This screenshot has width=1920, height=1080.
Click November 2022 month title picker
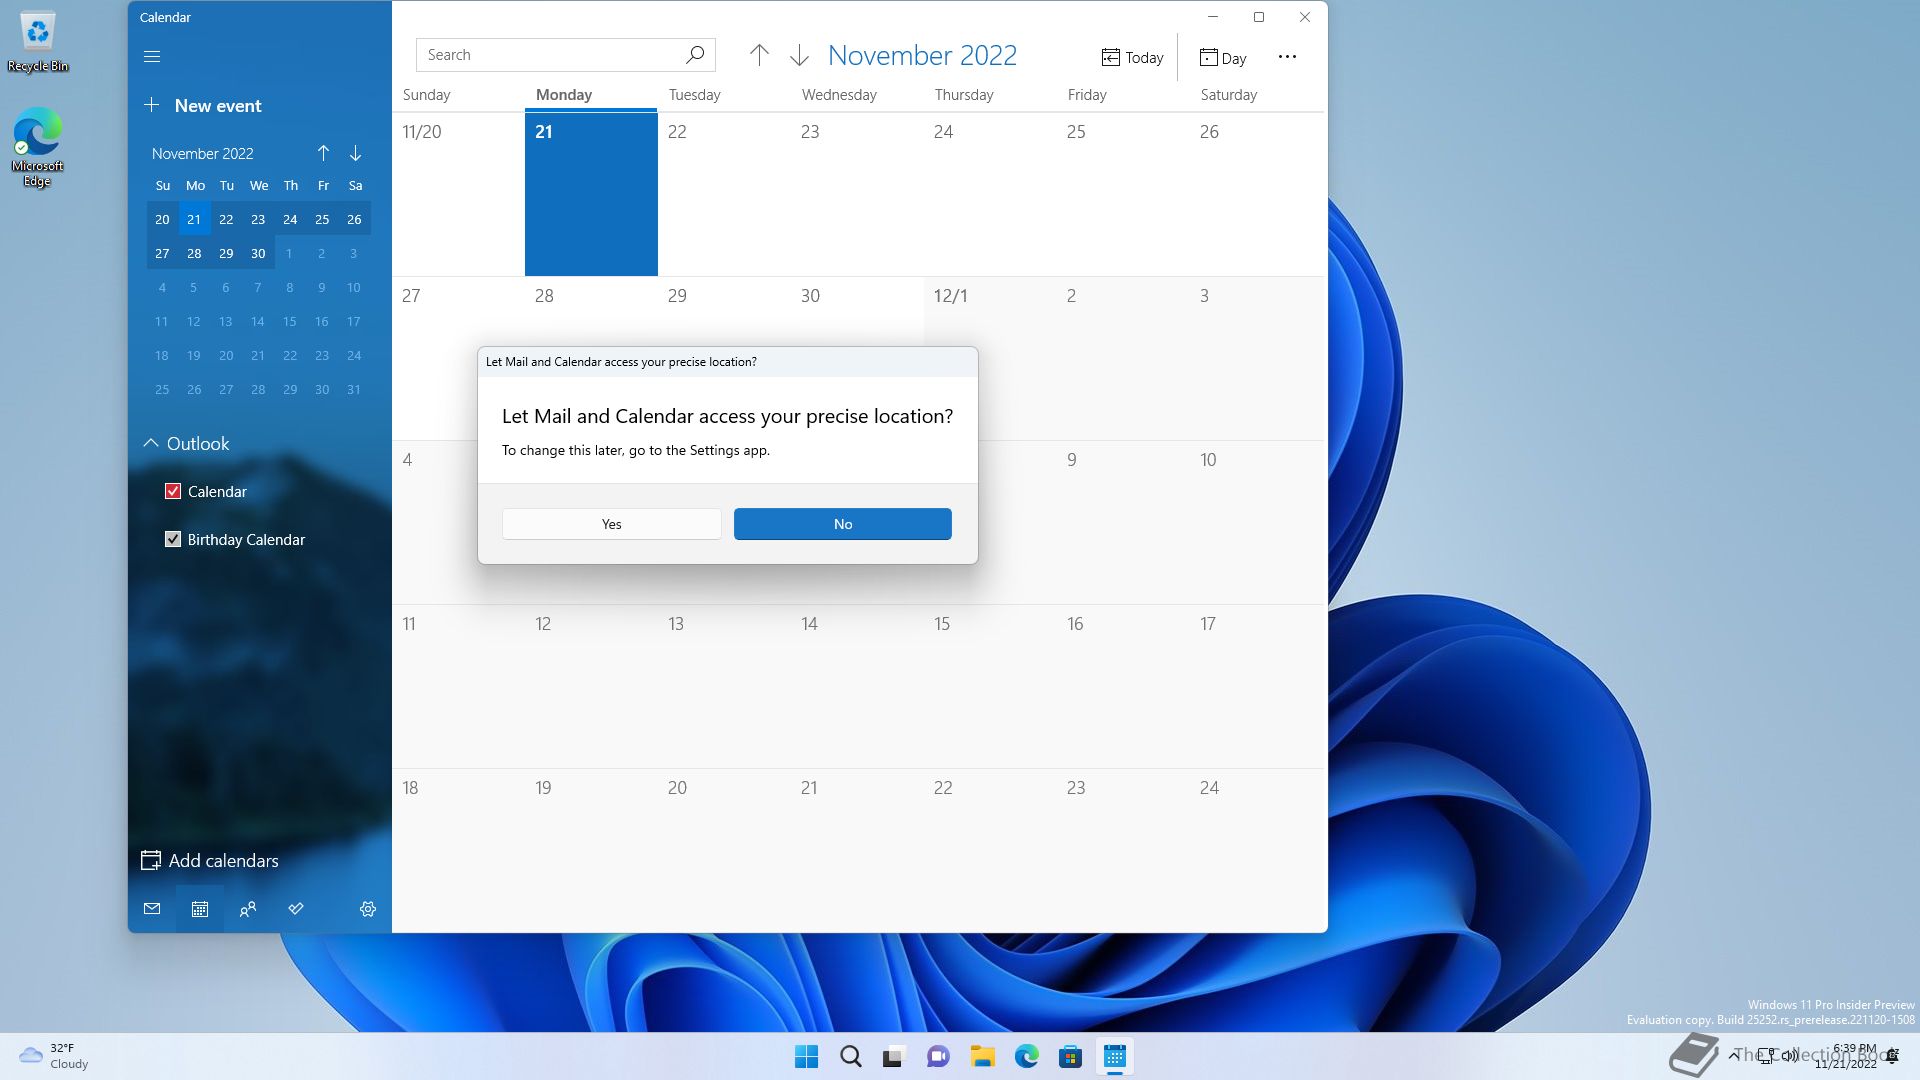point(922,56)
